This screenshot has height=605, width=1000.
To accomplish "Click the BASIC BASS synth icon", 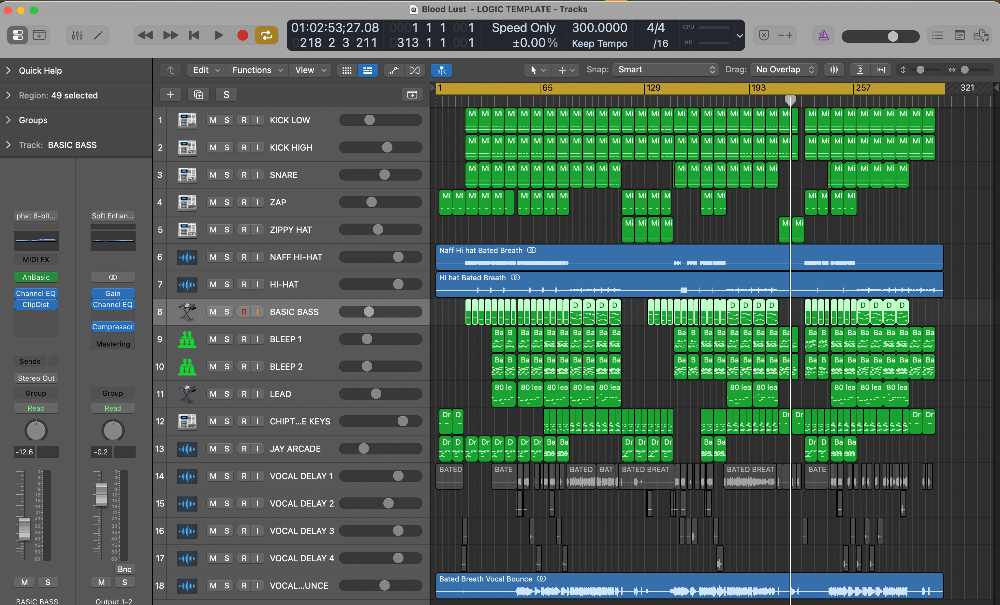I will (187, 312).
